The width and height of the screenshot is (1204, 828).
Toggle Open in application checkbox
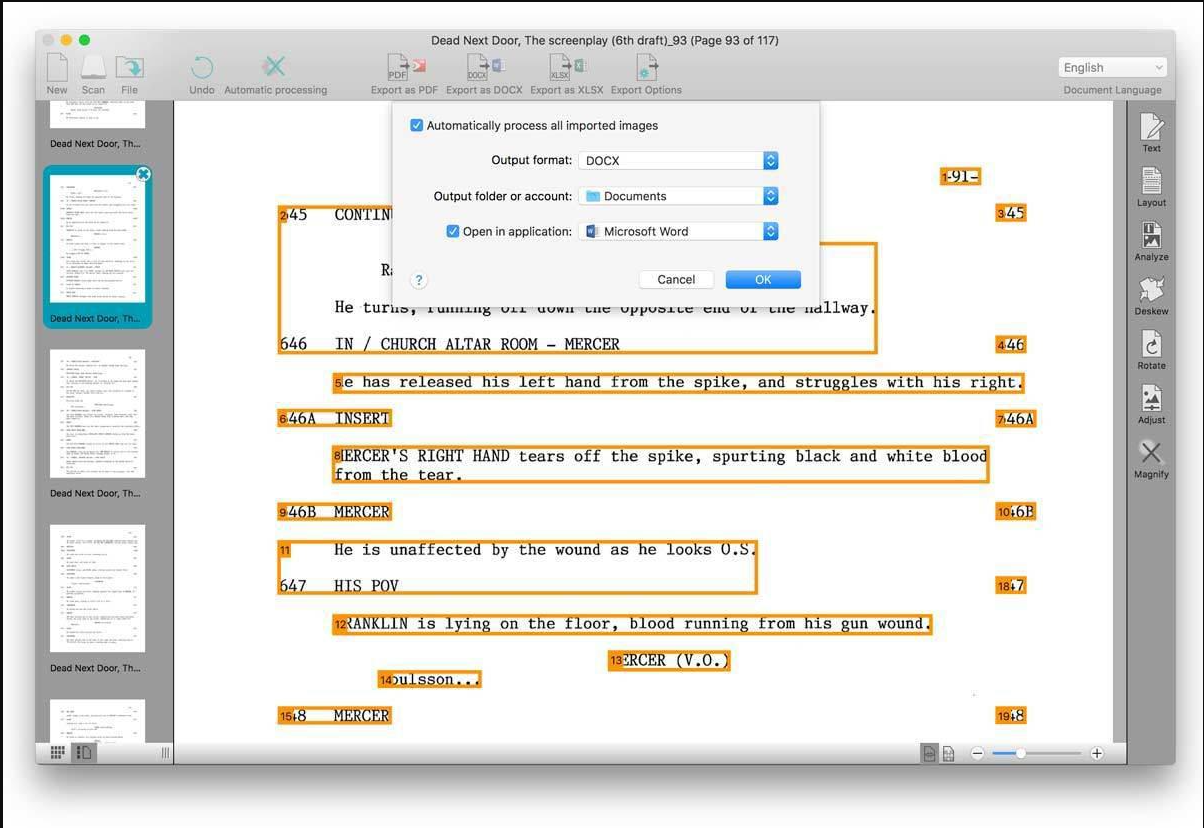click(453, 231)
